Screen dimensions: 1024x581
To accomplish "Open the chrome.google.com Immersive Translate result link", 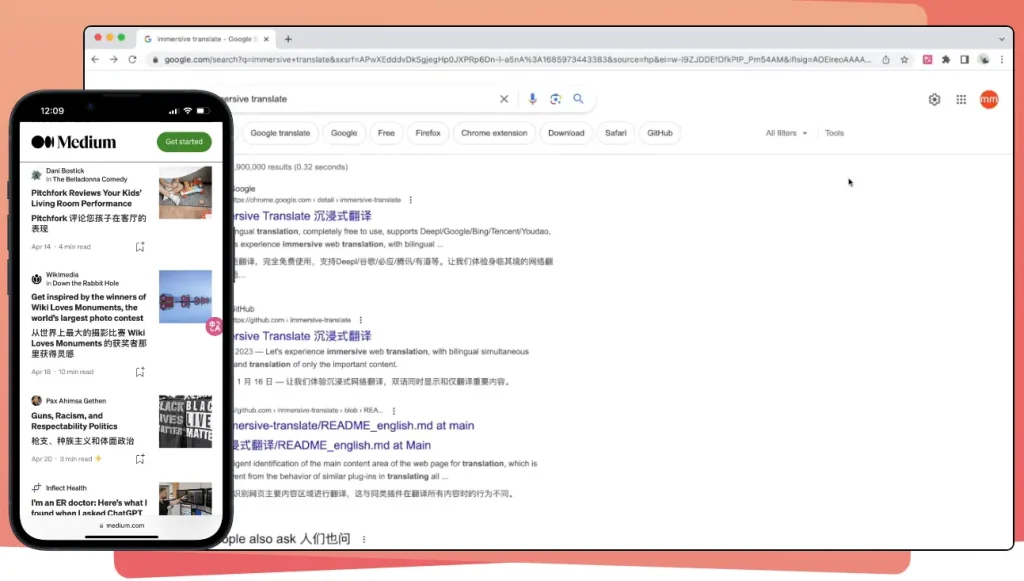I will click(302, 216).
